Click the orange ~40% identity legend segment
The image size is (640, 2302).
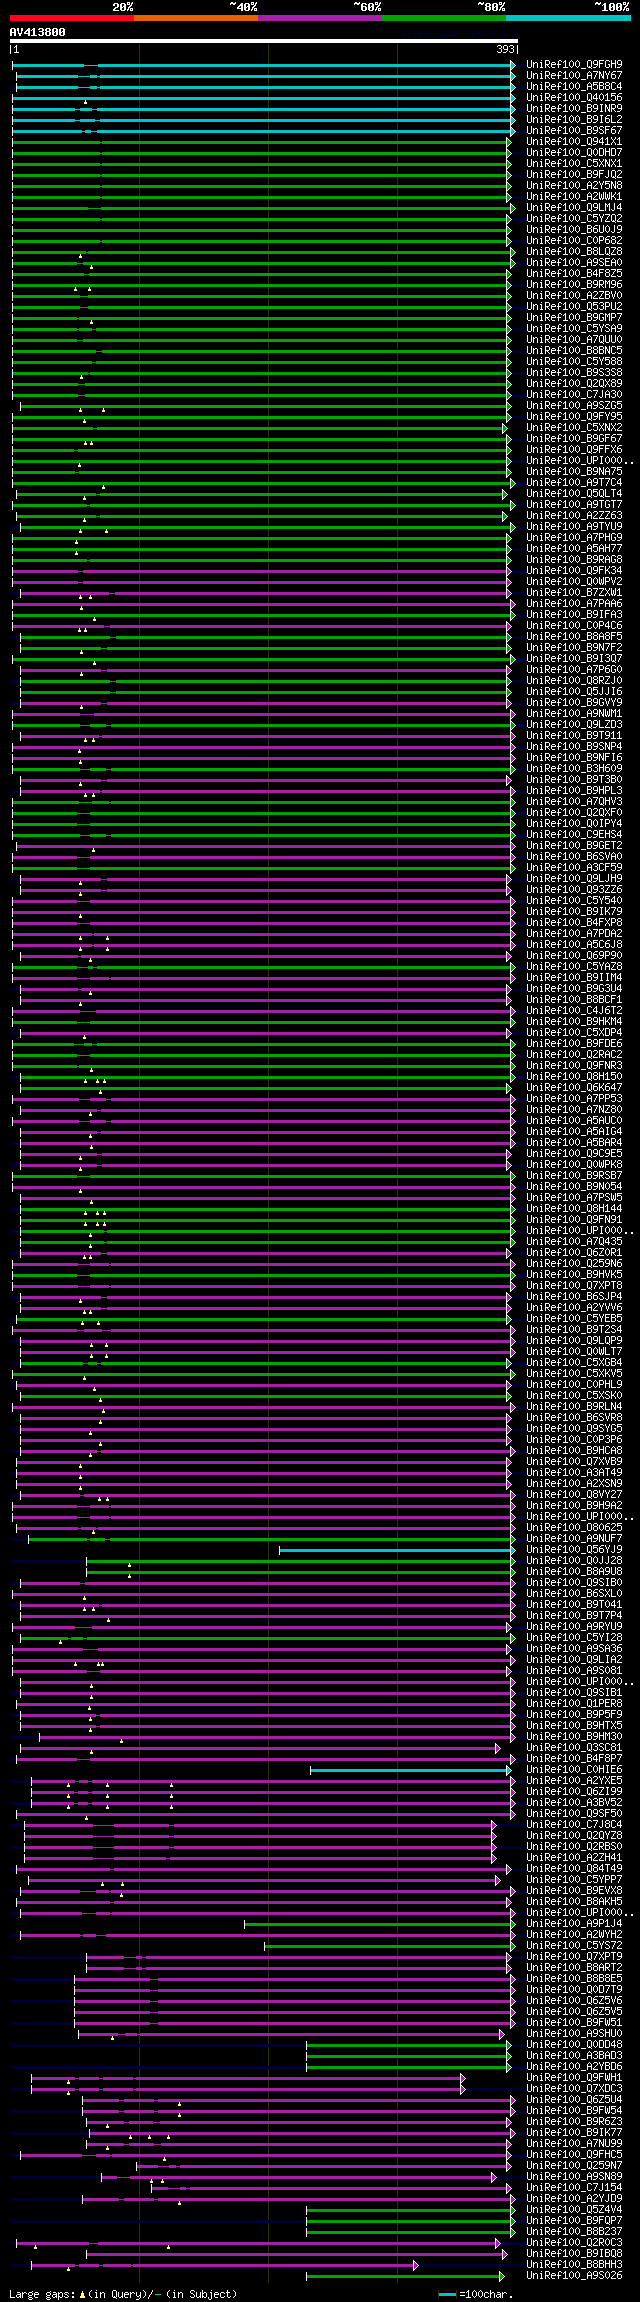click(x=196, y=18)
